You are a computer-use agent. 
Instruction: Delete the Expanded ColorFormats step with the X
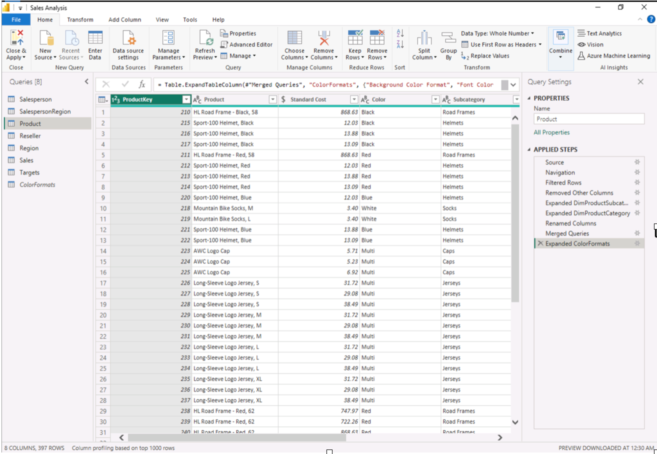point(540,243)
